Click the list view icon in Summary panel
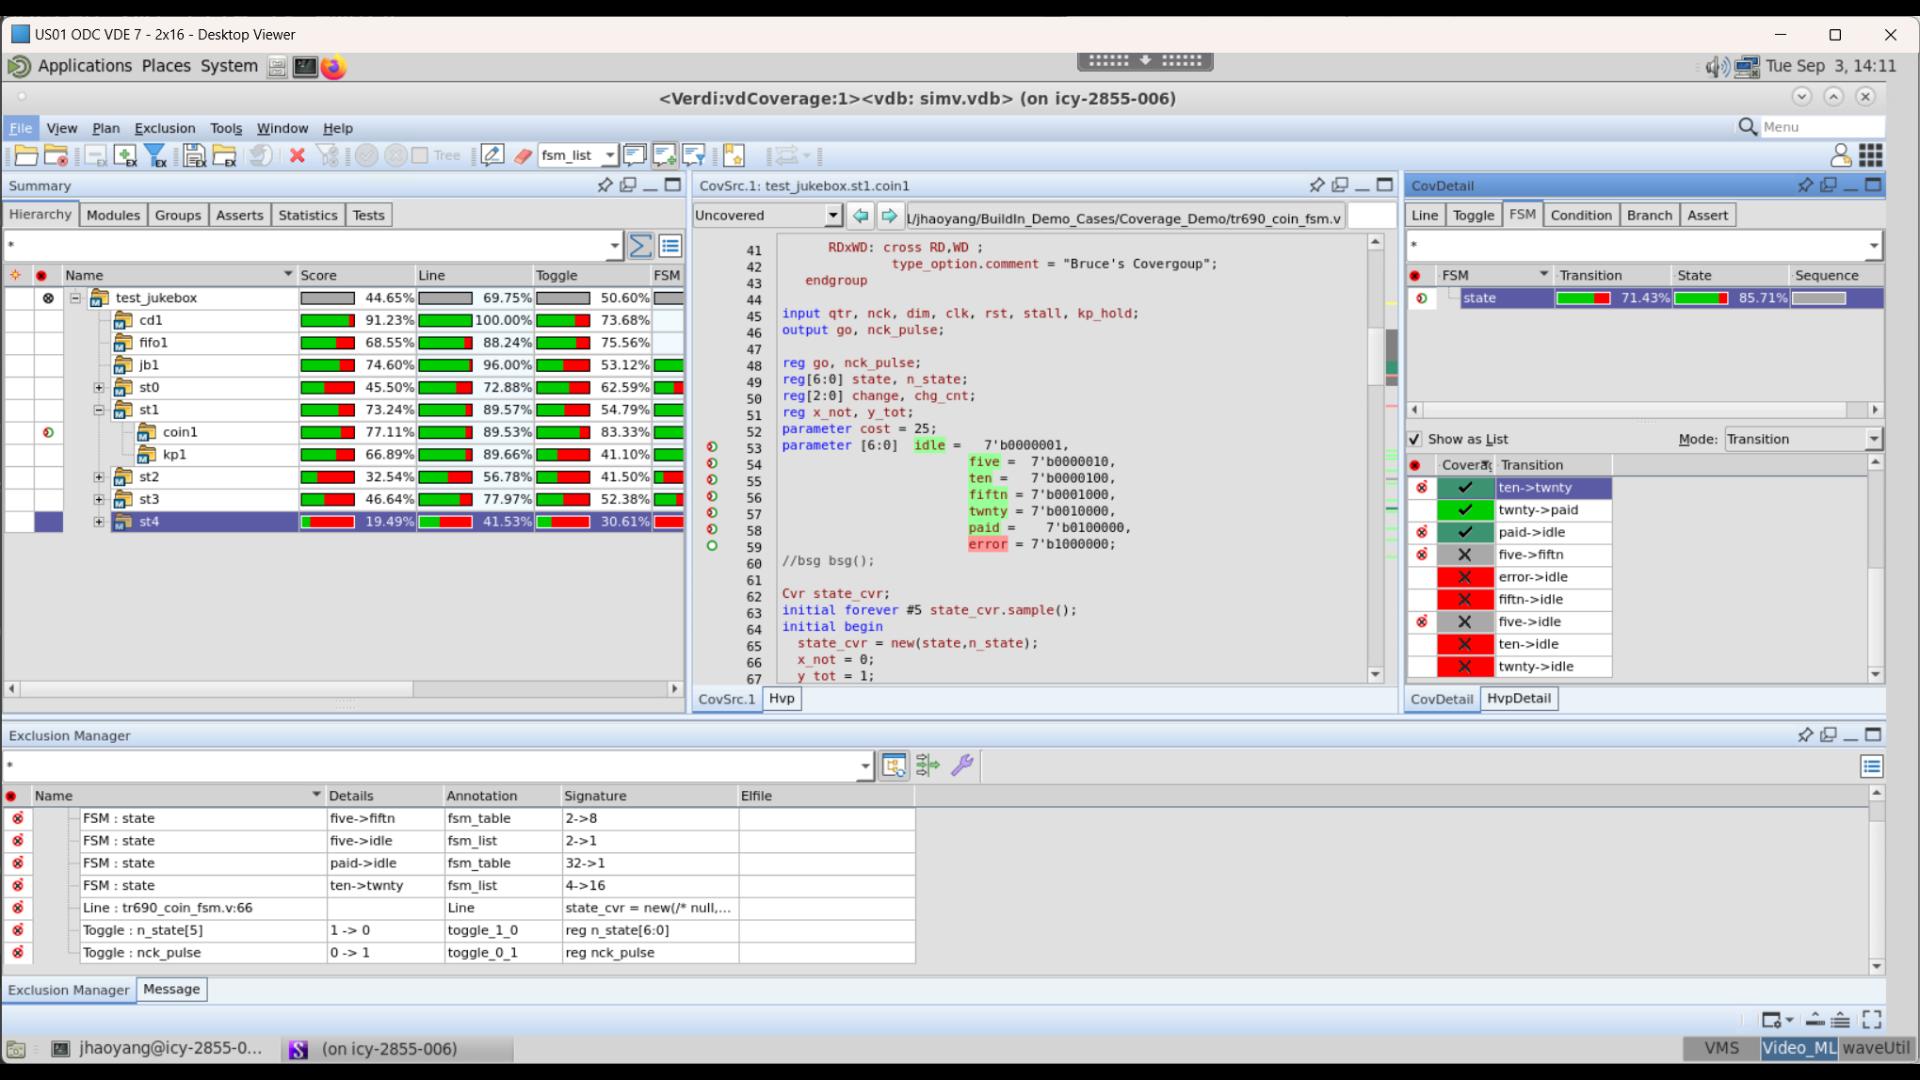 [x=670, y=245]
